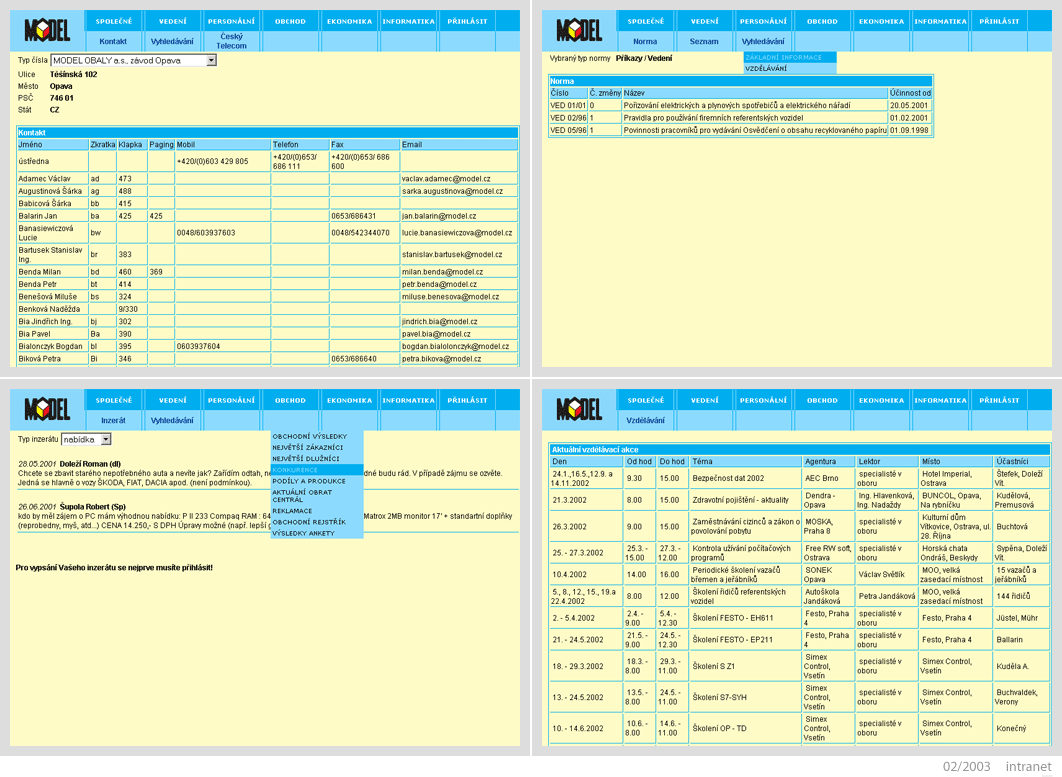Choose Konkurence from the Obchod menu
The height and width of the screenshot is (777, 1062).
pos(316,469)
